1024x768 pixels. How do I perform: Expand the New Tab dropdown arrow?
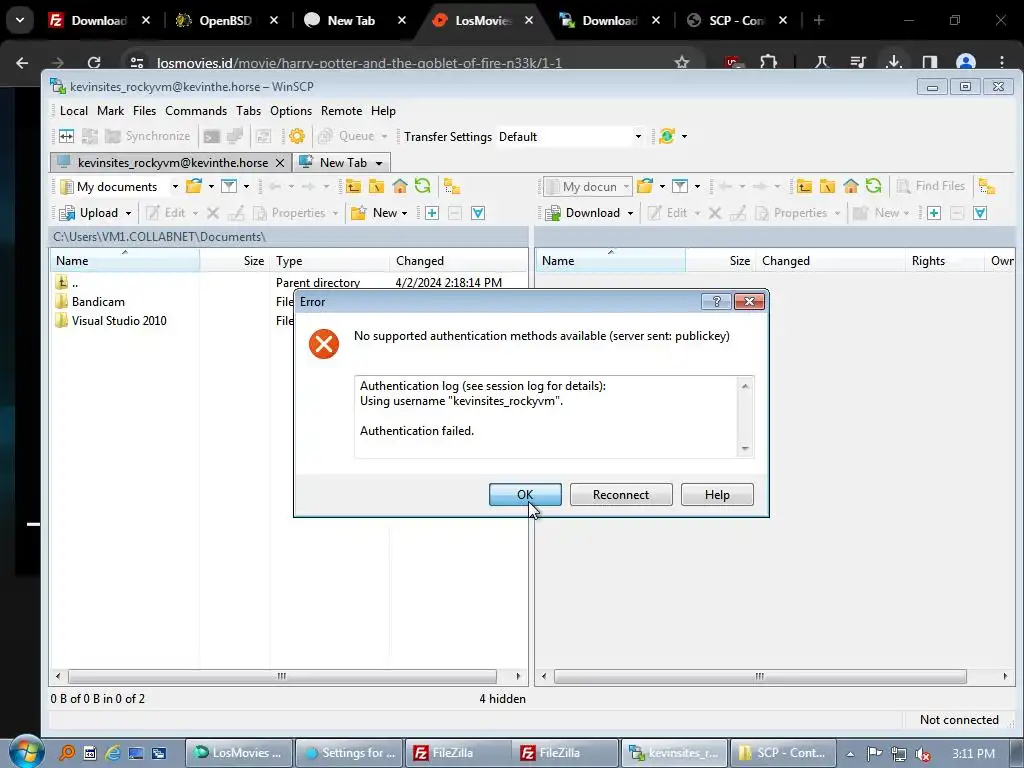click(379, 163)
